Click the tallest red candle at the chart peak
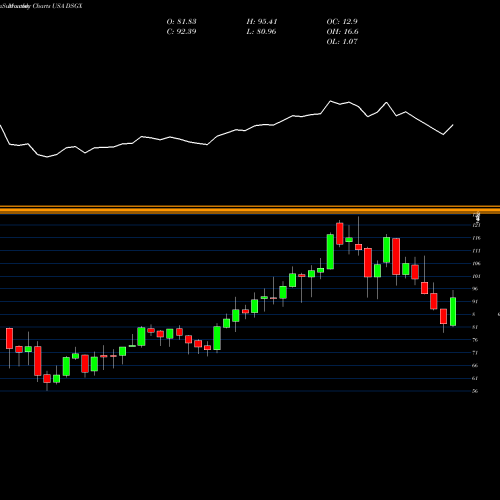 pos(340,234)
